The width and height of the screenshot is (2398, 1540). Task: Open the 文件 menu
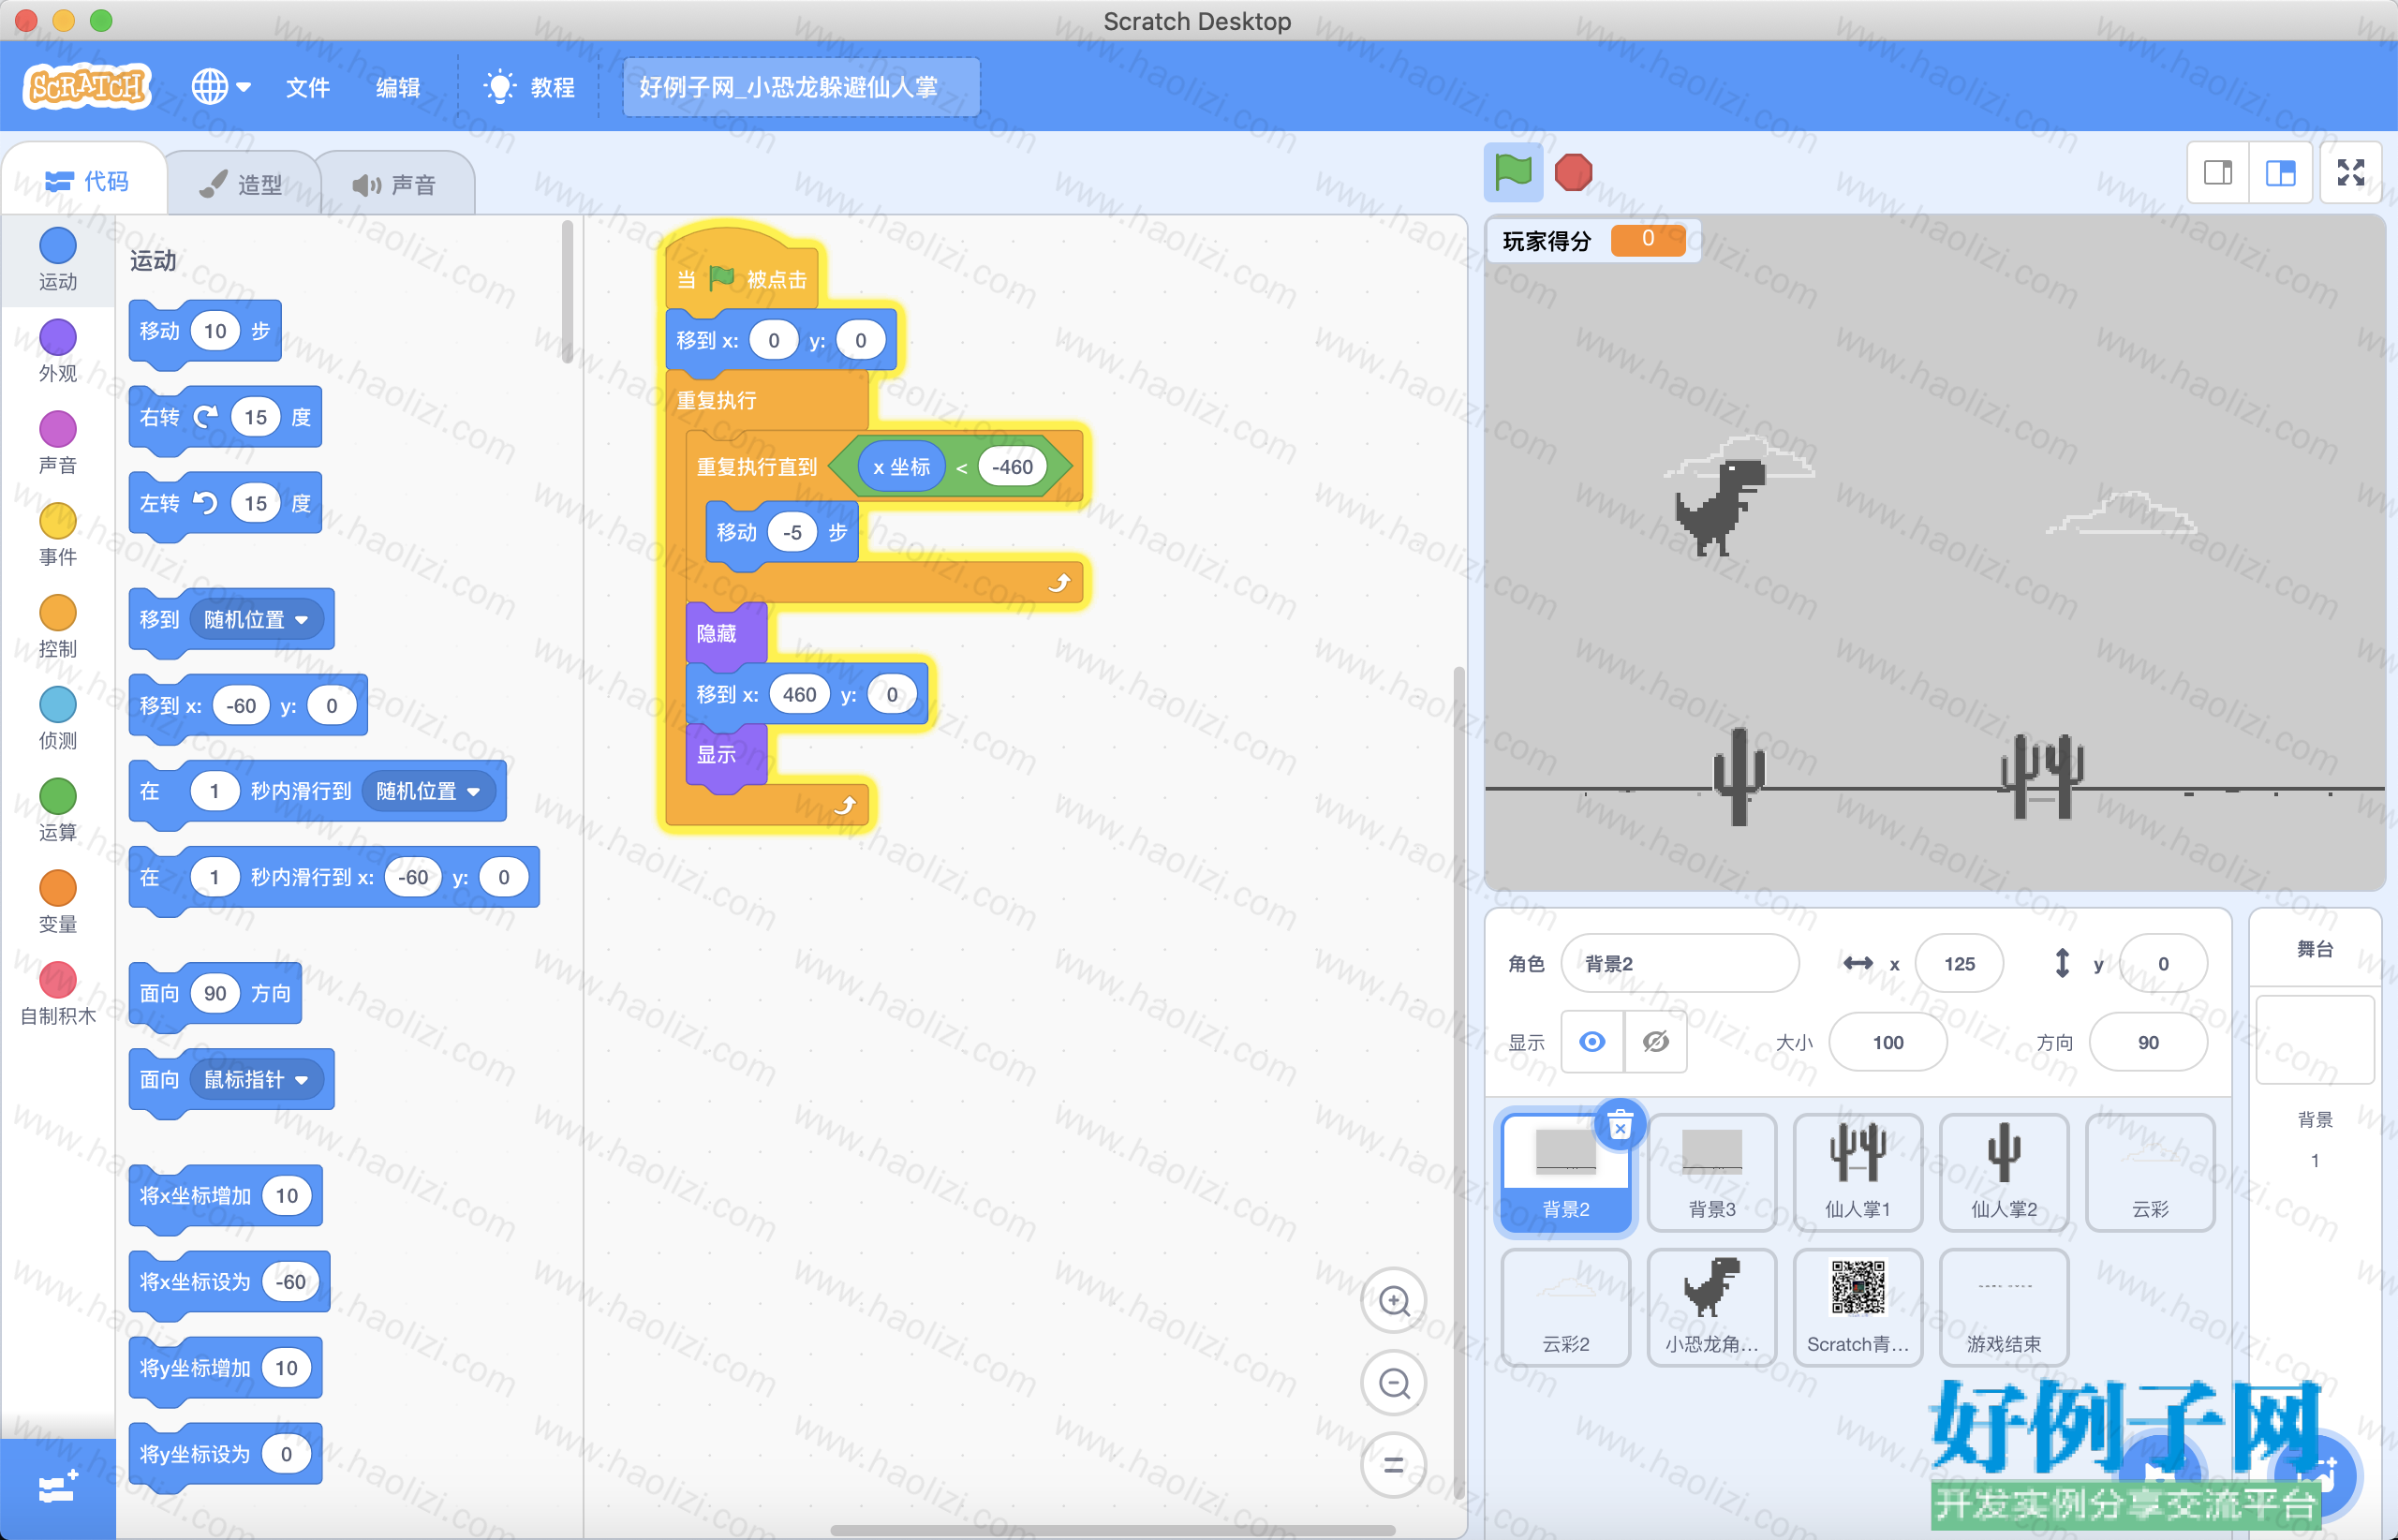308,87
